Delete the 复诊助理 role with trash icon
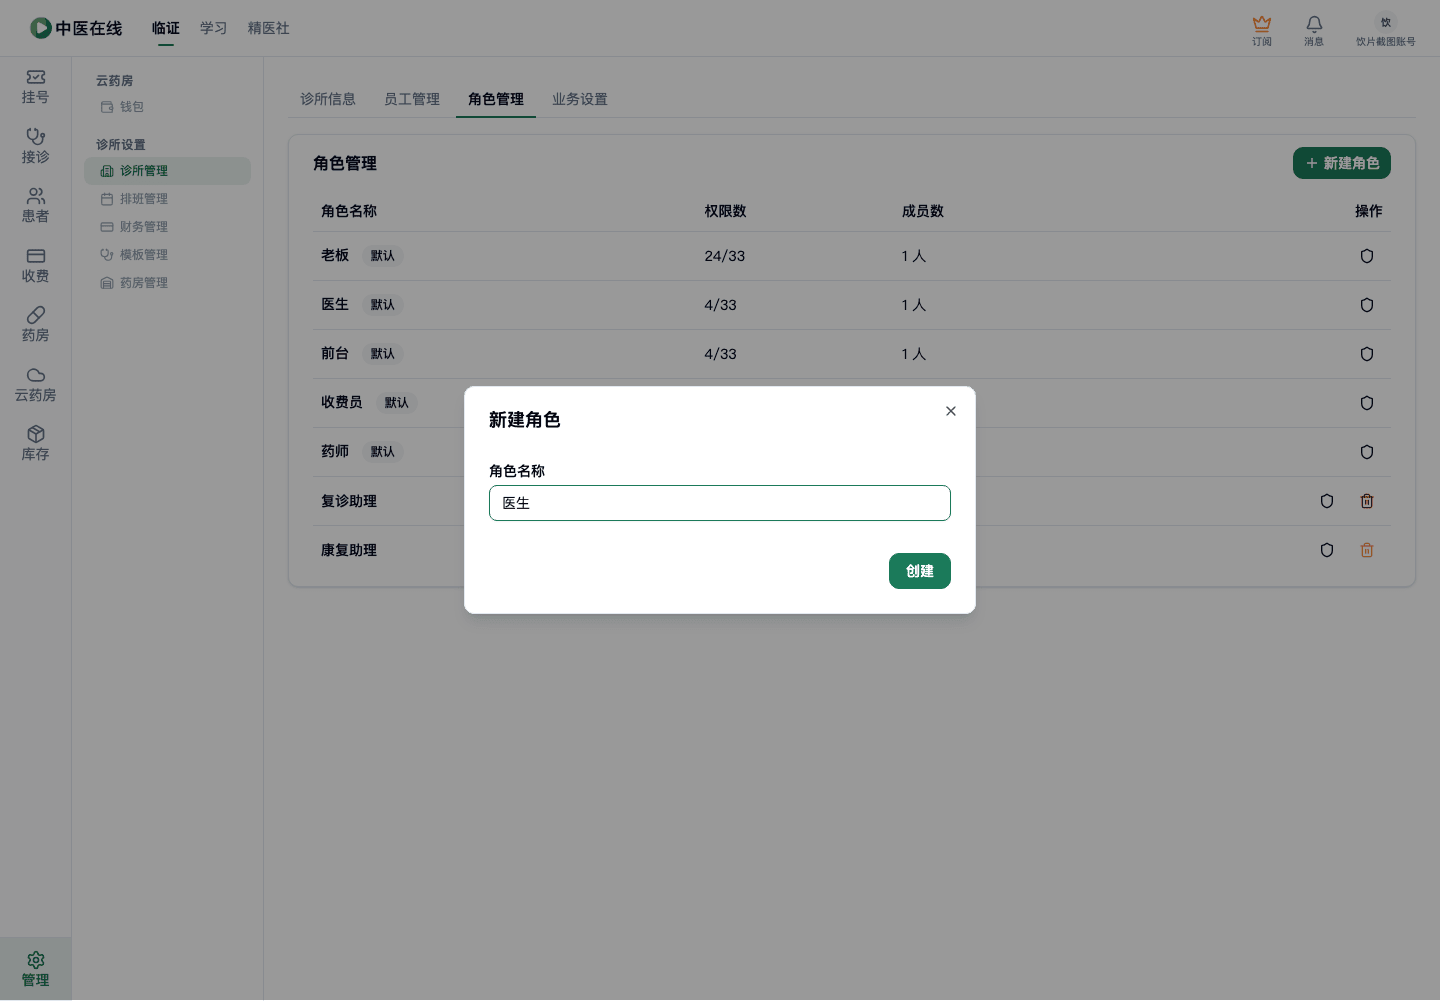 click(x=1367, y=501)
